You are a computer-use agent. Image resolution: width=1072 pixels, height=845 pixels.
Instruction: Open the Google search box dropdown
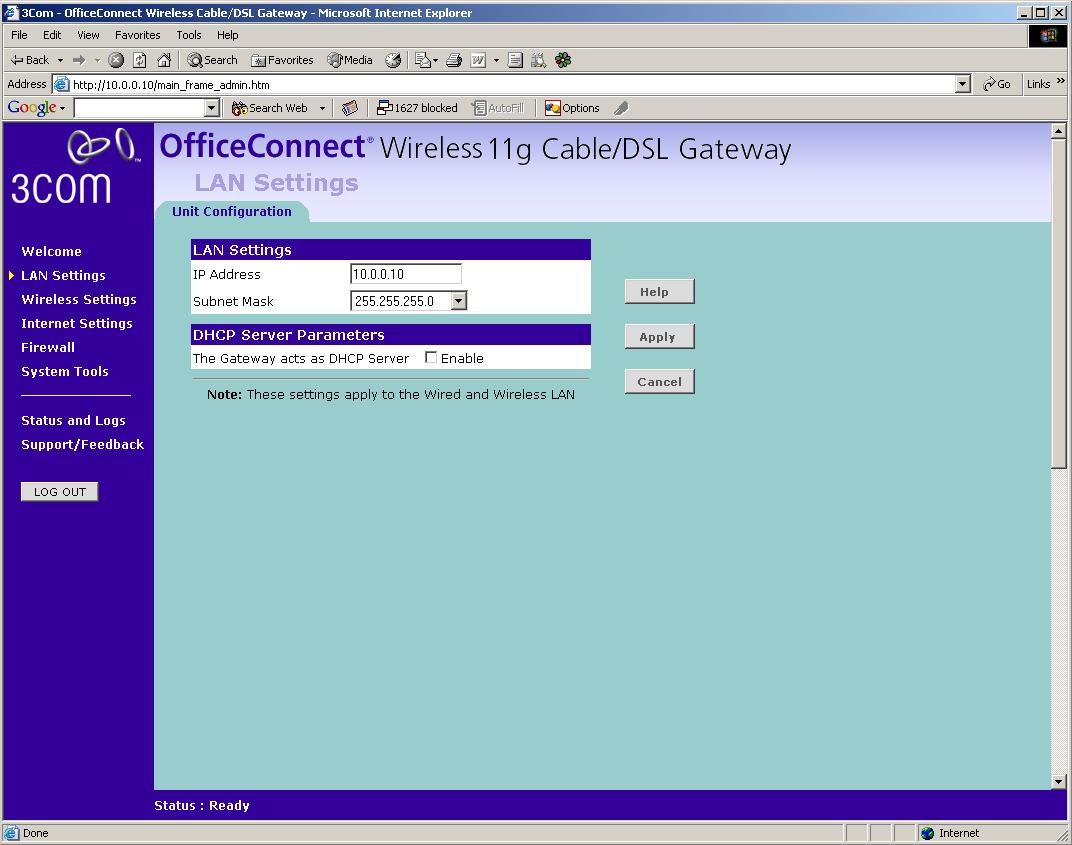(212, 108)
